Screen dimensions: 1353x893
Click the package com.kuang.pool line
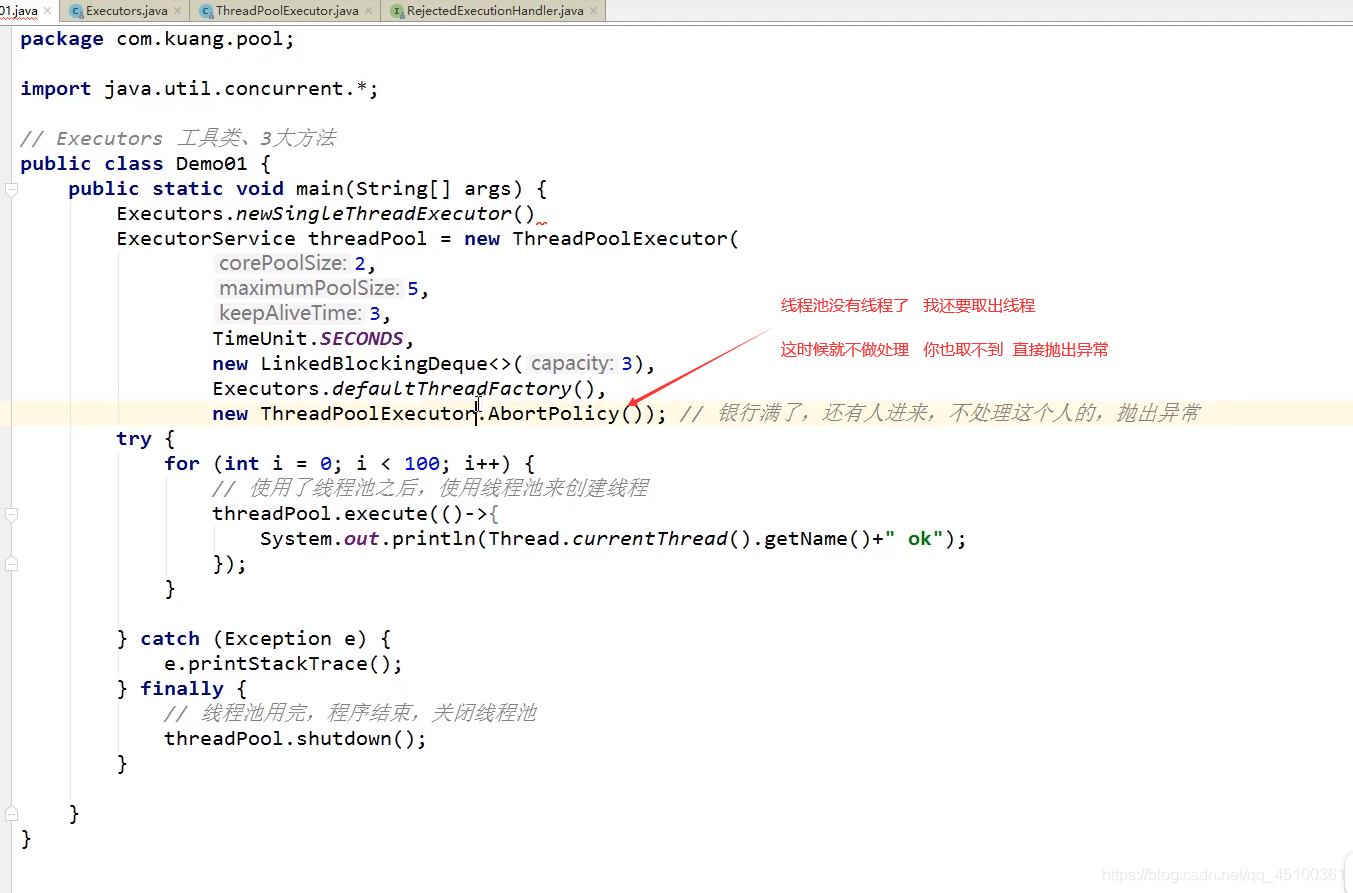coord(157,39)
